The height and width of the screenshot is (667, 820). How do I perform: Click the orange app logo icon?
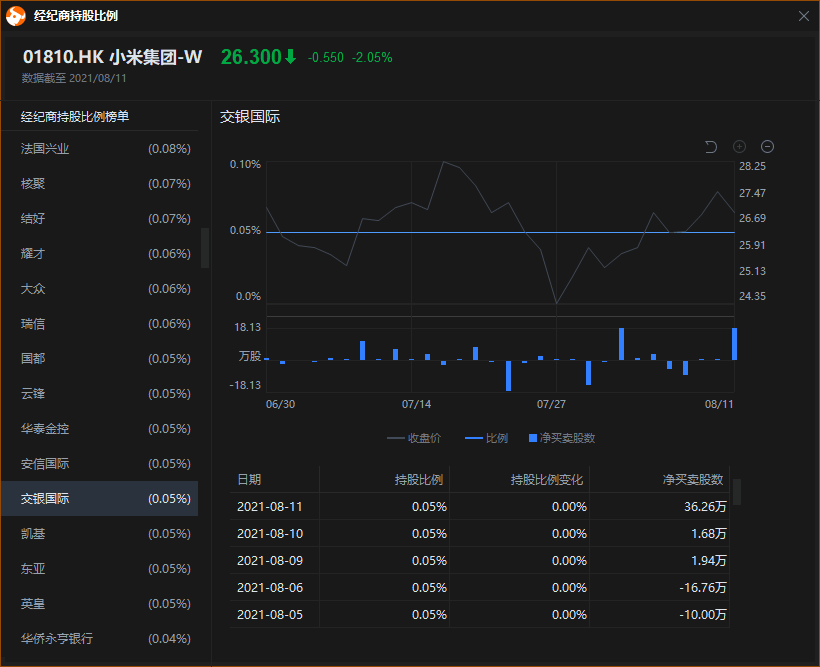tap(16, 16)
